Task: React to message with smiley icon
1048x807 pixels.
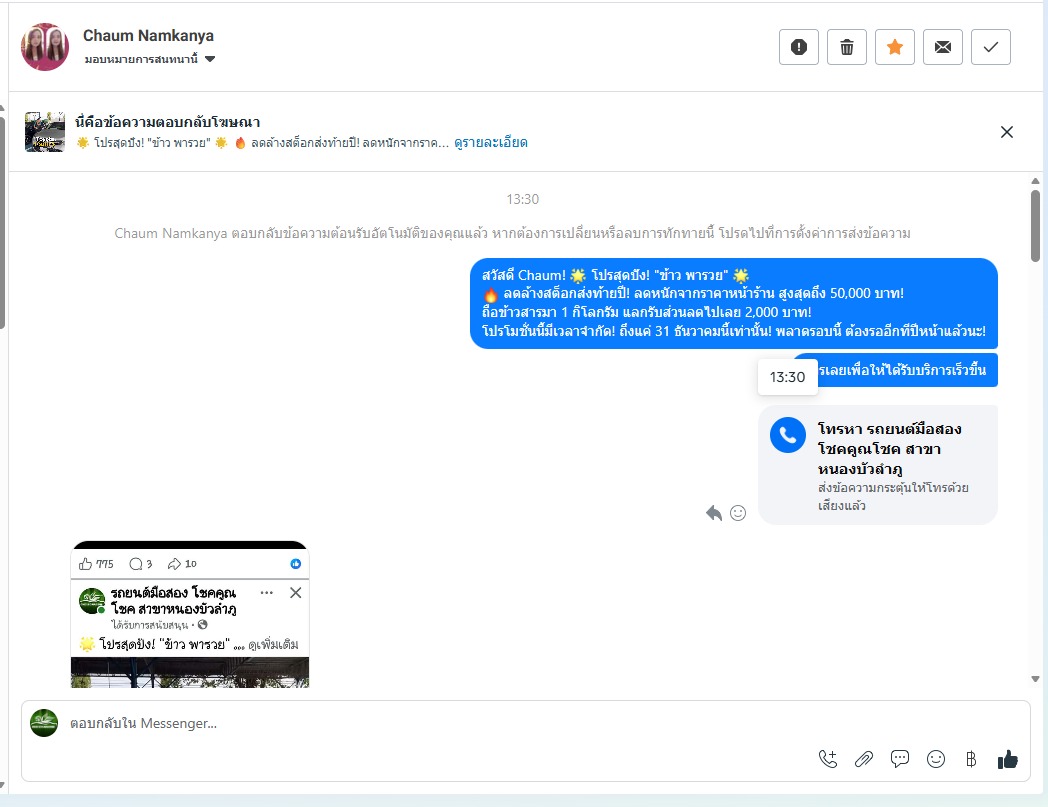Action: point(738,513)
